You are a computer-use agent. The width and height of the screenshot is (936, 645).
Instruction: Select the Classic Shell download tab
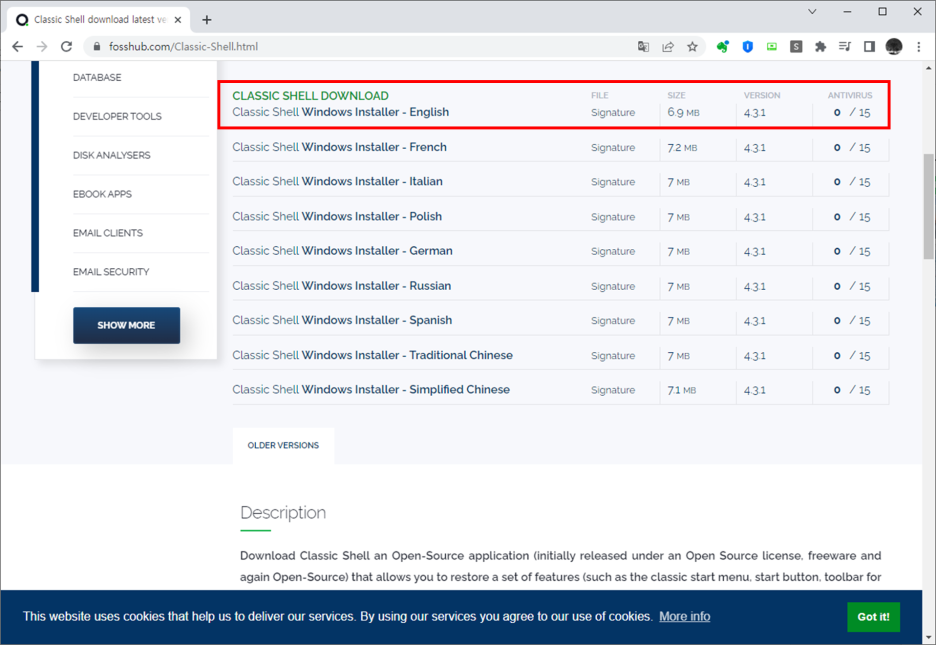[99, 20]
